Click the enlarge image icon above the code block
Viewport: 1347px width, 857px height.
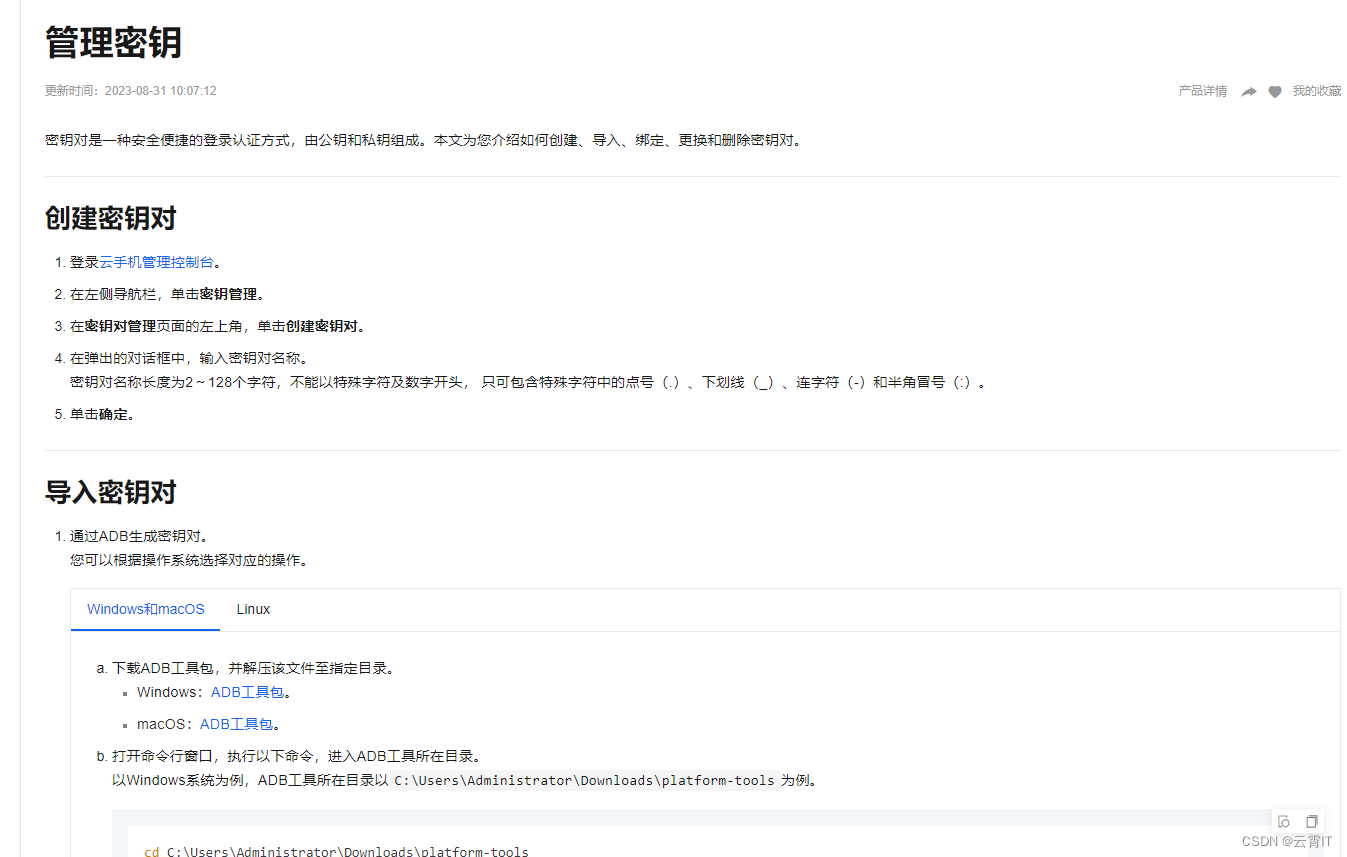pyautogui.click(x=1283, y=820)
